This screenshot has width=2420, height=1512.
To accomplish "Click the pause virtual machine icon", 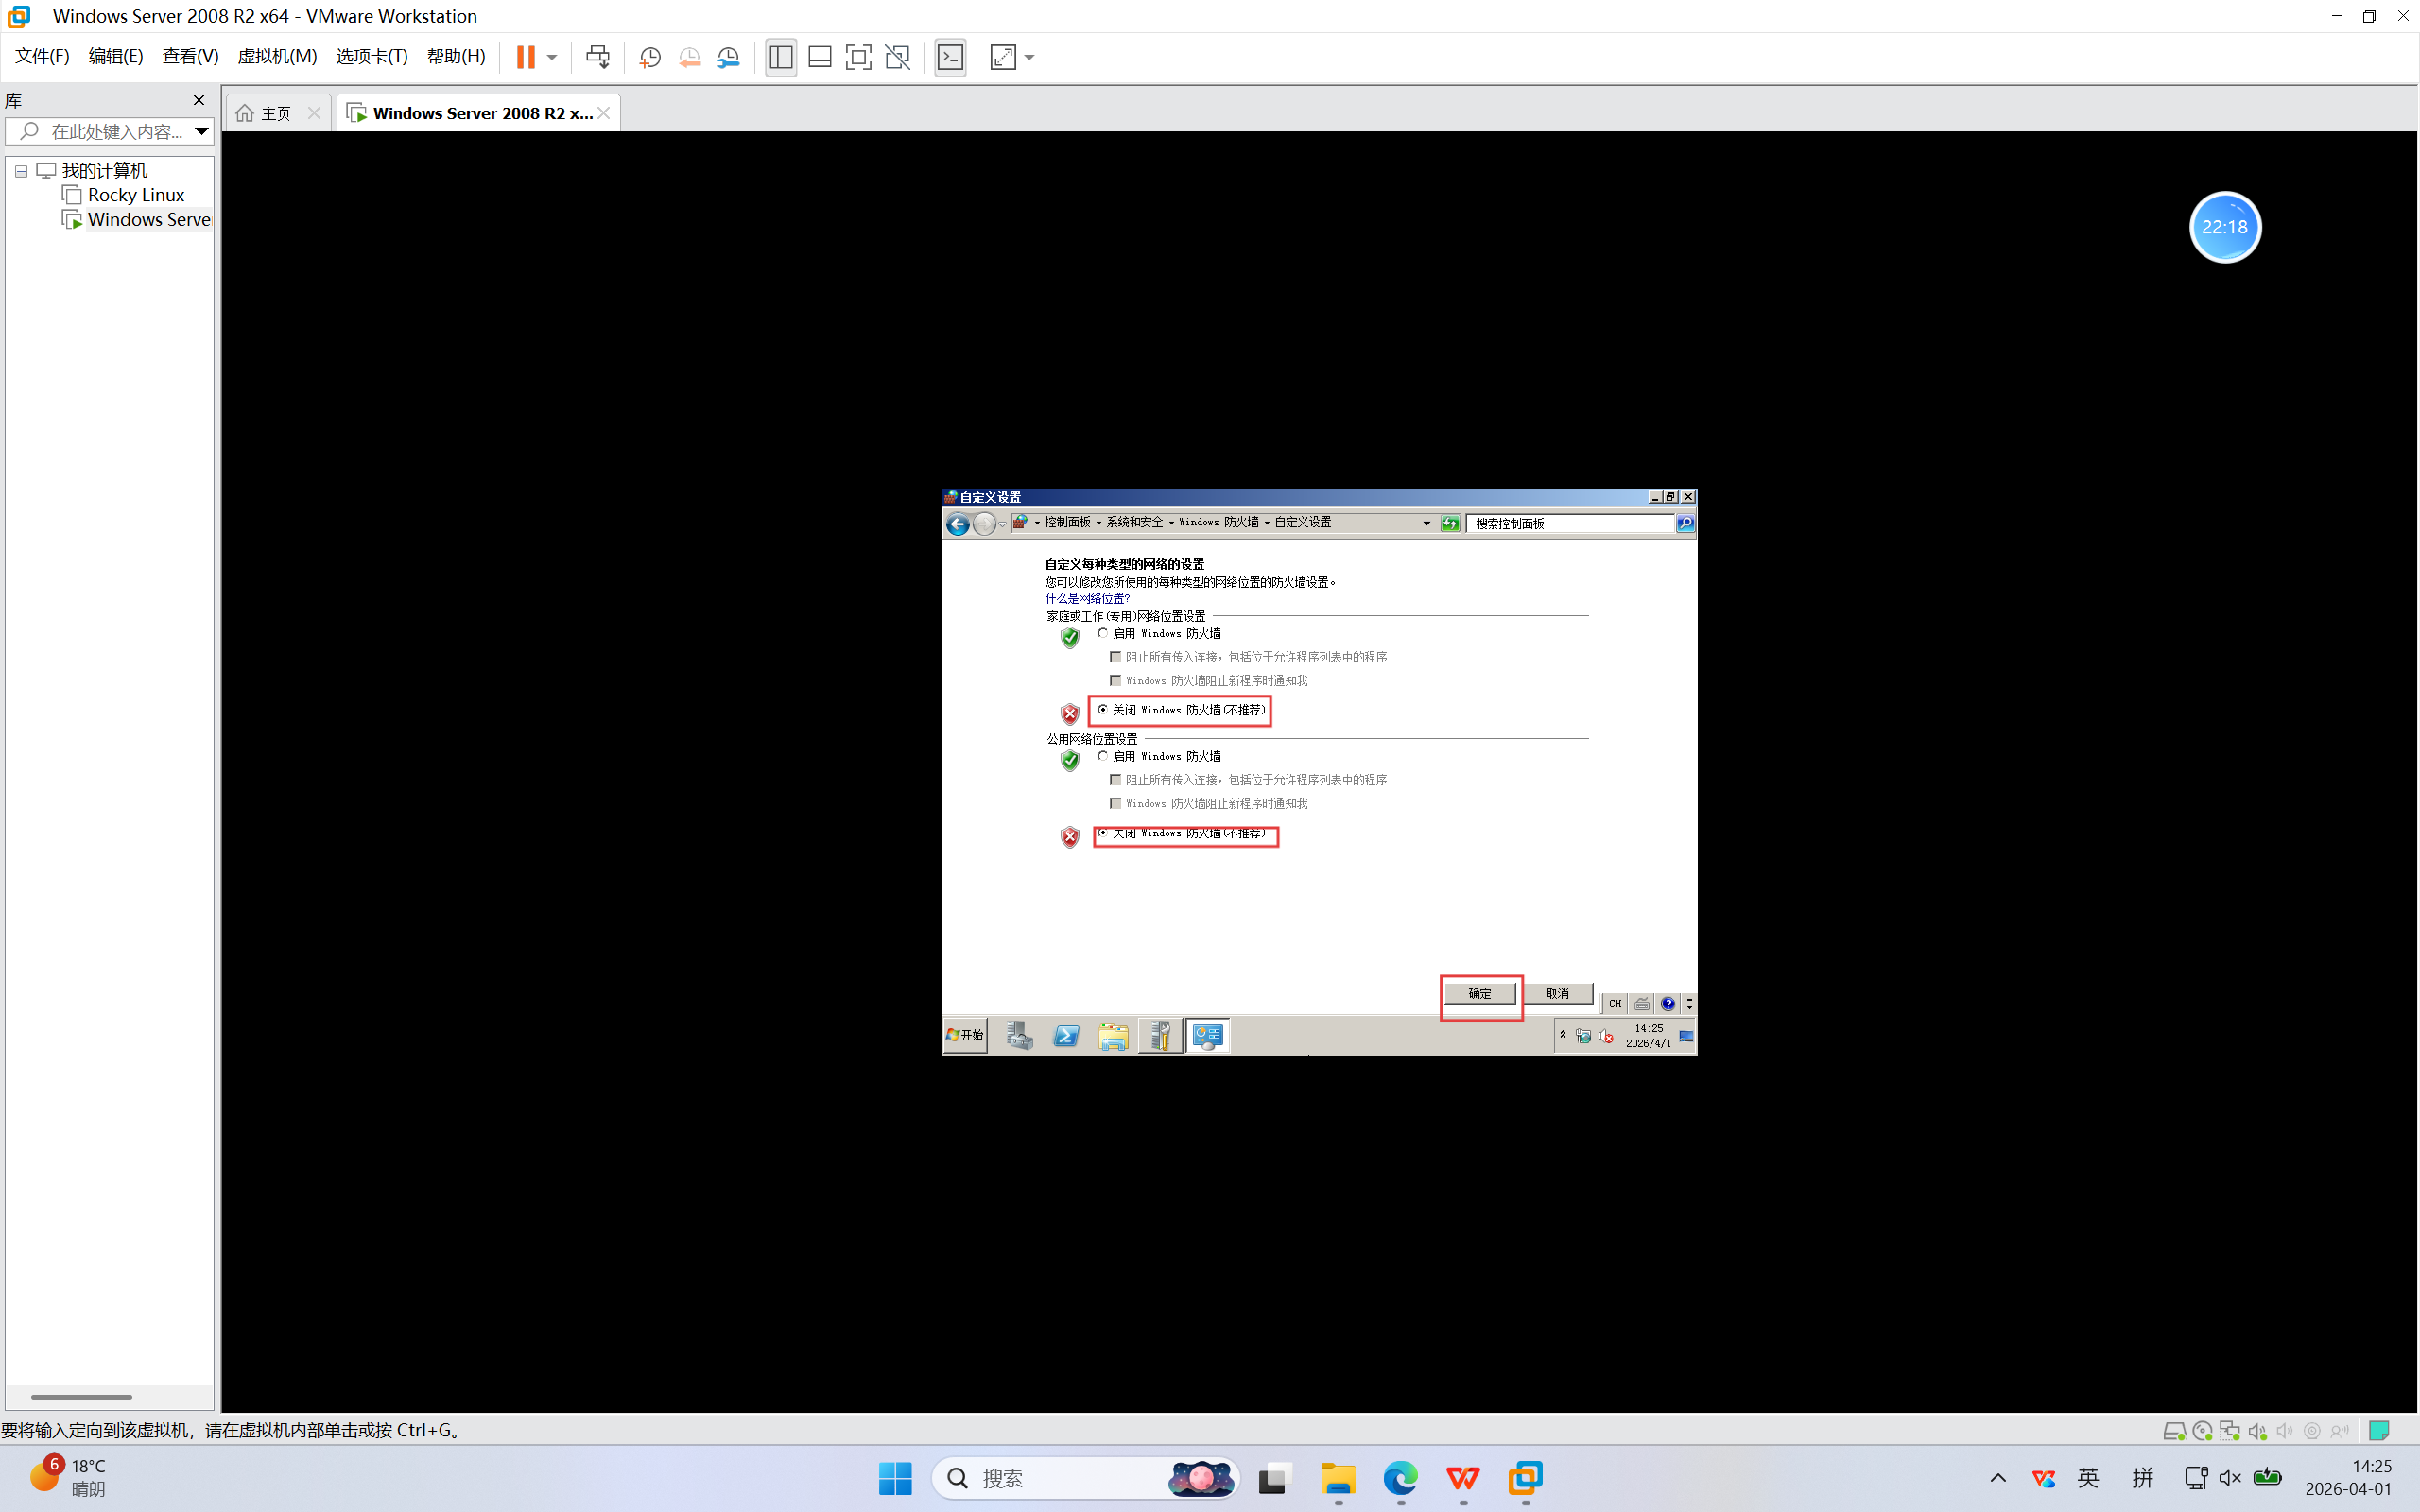I will [525, 57].
